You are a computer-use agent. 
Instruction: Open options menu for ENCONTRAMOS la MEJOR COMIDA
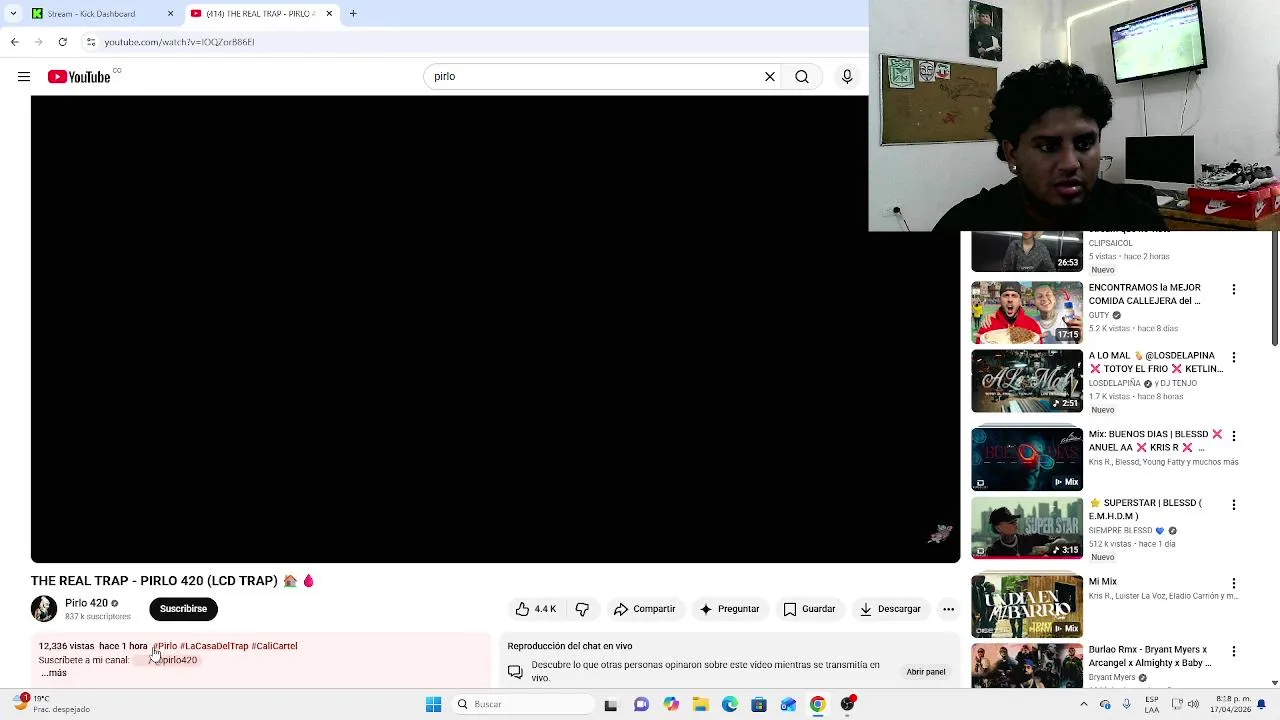tap(1234, 289)
